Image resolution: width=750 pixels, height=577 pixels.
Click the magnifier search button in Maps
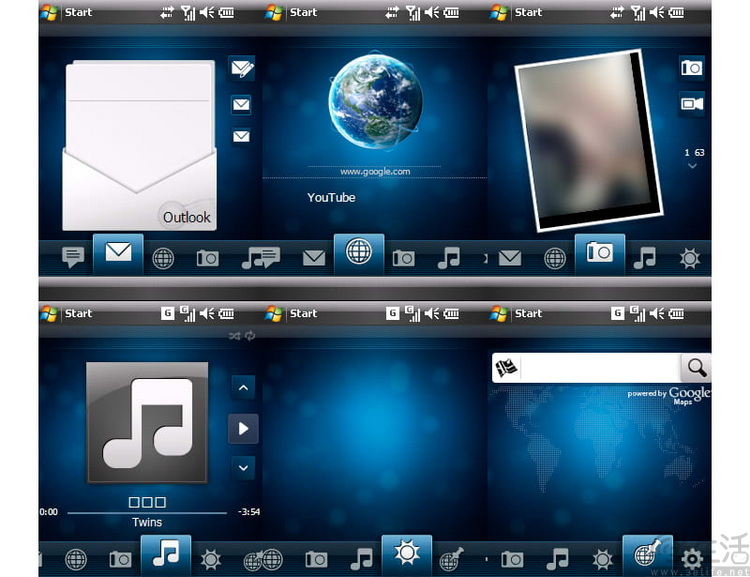(696, 368)
